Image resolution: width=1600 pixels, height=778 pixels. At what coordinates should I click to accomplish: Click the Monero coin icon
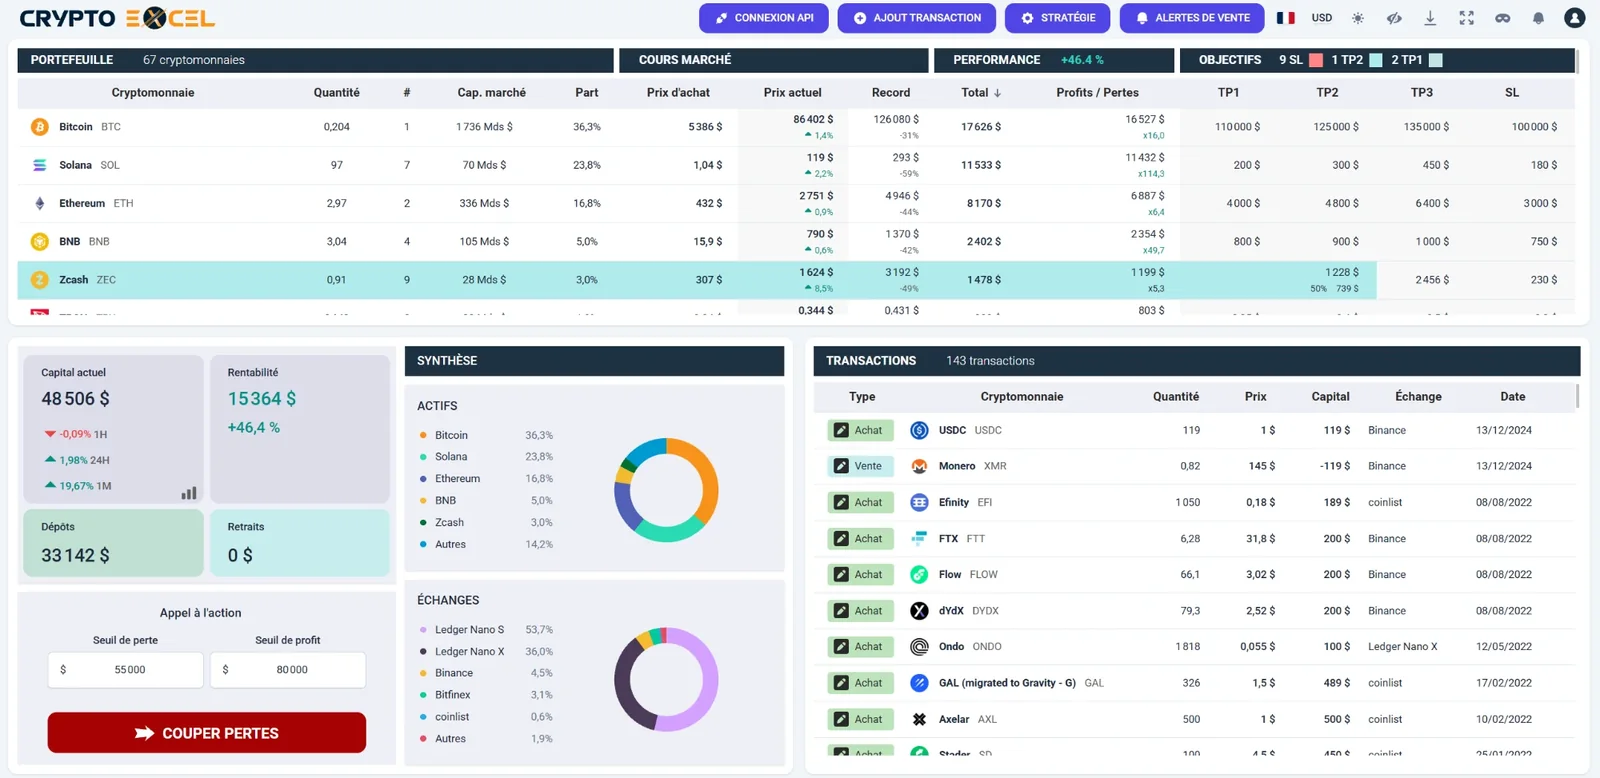pyautogui.click(x=919, y=466)
